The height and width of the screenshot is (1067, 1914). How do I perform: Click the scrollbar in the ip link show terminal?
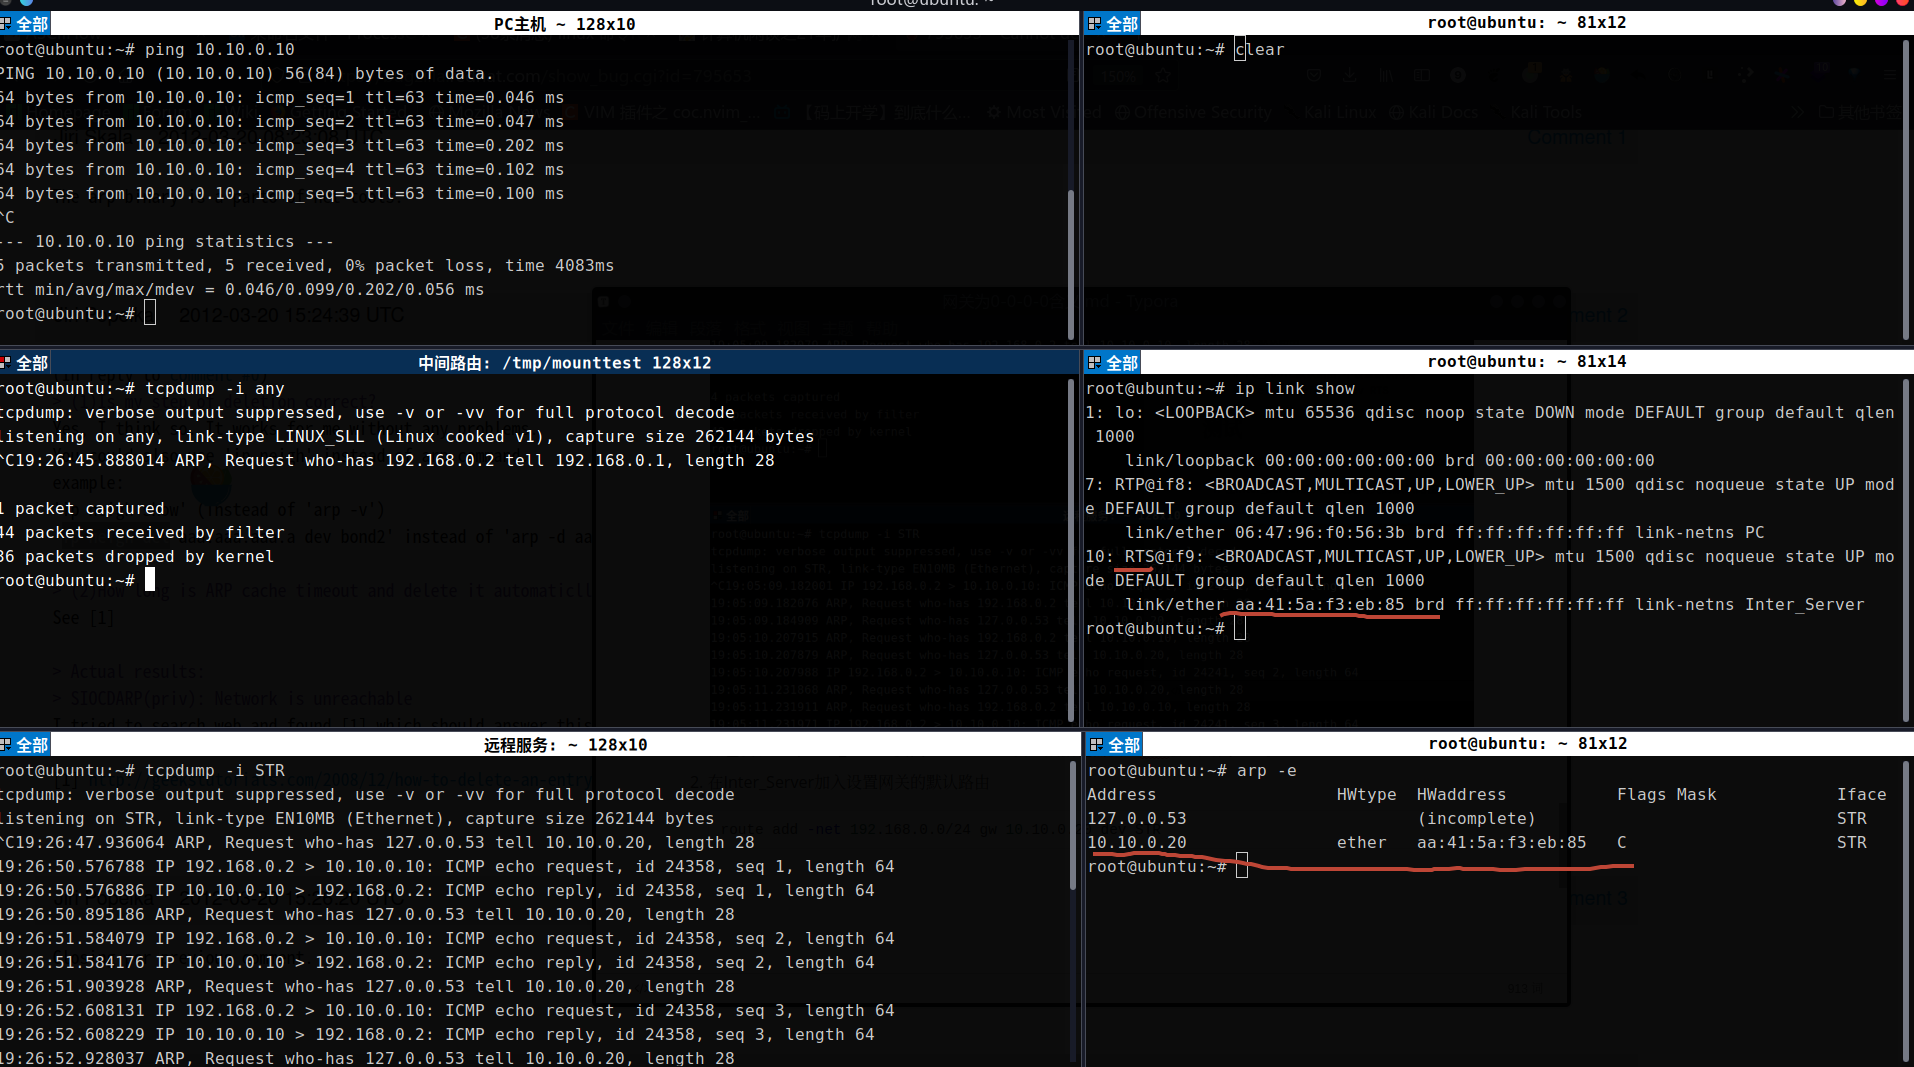(1906, 550)
